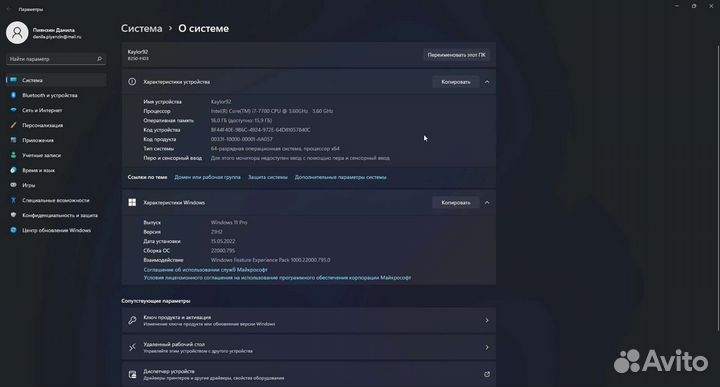Click the Система breadcrumb link
The height and width of the screenshot is (387, 720).
pos(141,28)
